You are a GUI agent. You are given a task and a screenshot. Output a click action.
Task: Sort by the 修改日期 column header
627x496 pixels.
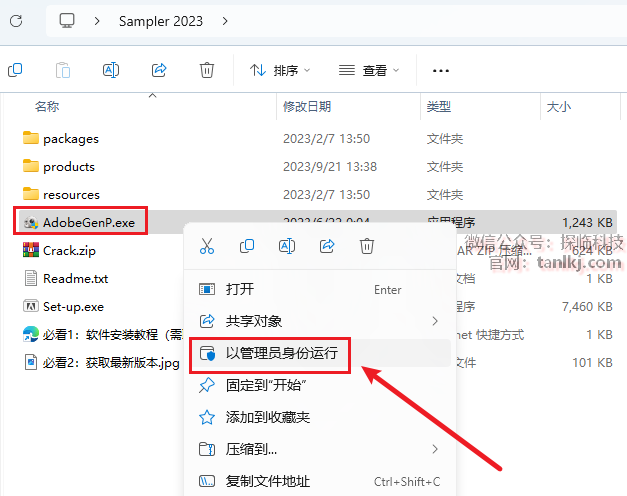pyautogui.click(x=307, y=106)
